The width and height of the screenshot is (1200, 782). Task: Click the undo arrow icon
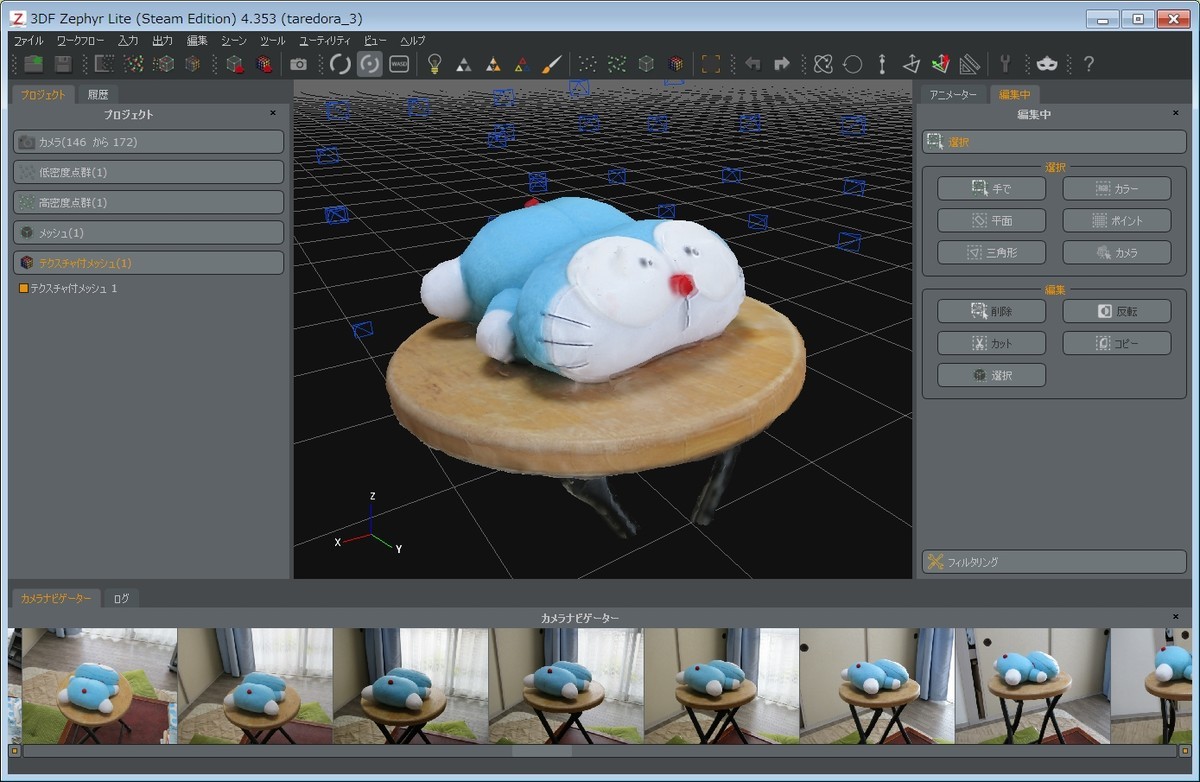(x=753, y=64)
